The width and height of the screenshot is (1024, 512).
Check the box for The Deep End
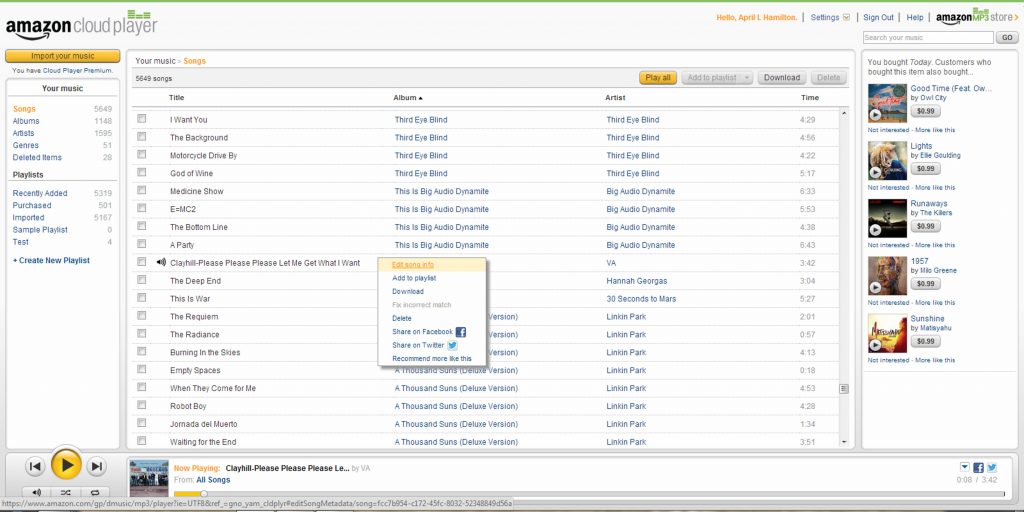tap(142, 280)
